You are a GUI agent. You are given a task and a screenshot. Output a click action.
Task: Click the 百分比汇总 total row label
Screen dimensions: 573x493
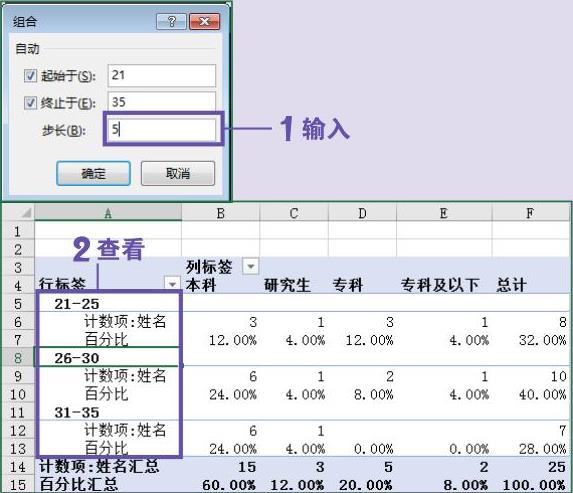coord(79,484)
